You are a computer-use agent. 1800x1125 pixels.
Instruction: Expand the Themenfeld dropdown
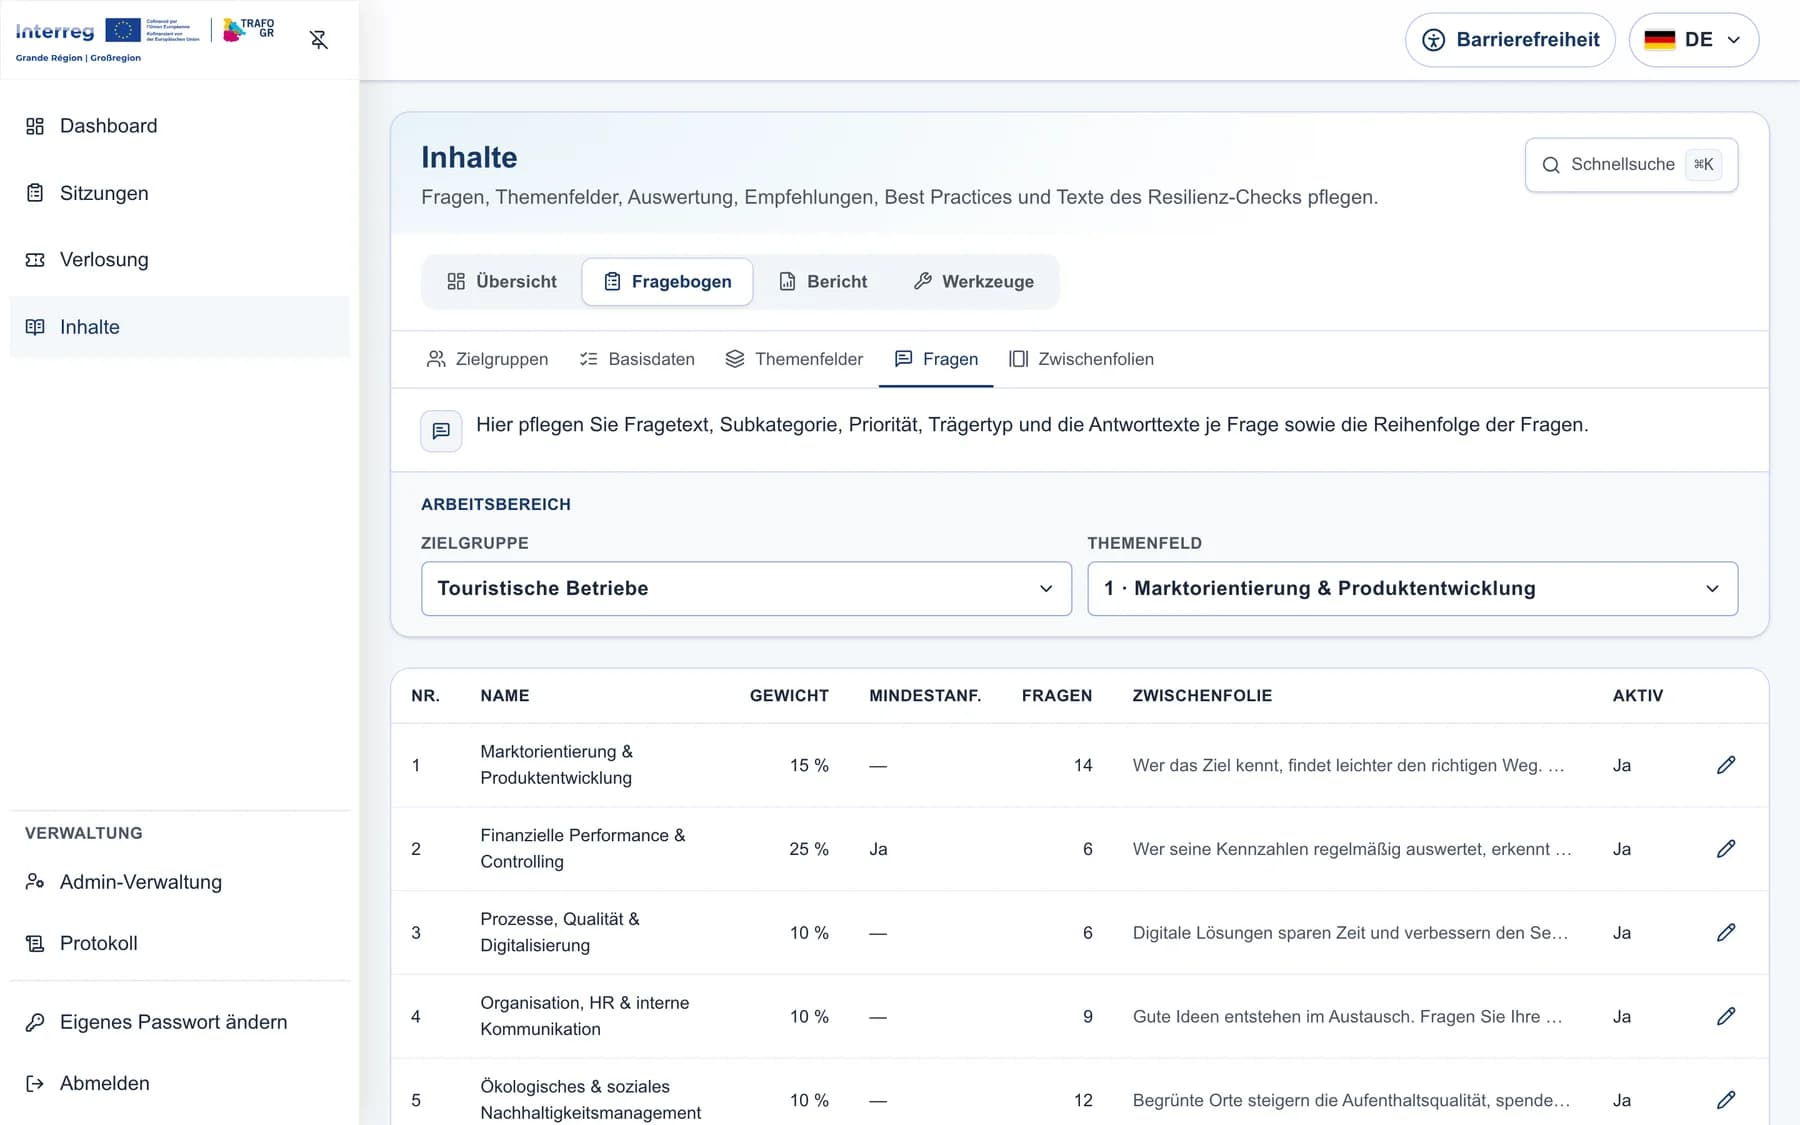click(x=1412, y=588)
